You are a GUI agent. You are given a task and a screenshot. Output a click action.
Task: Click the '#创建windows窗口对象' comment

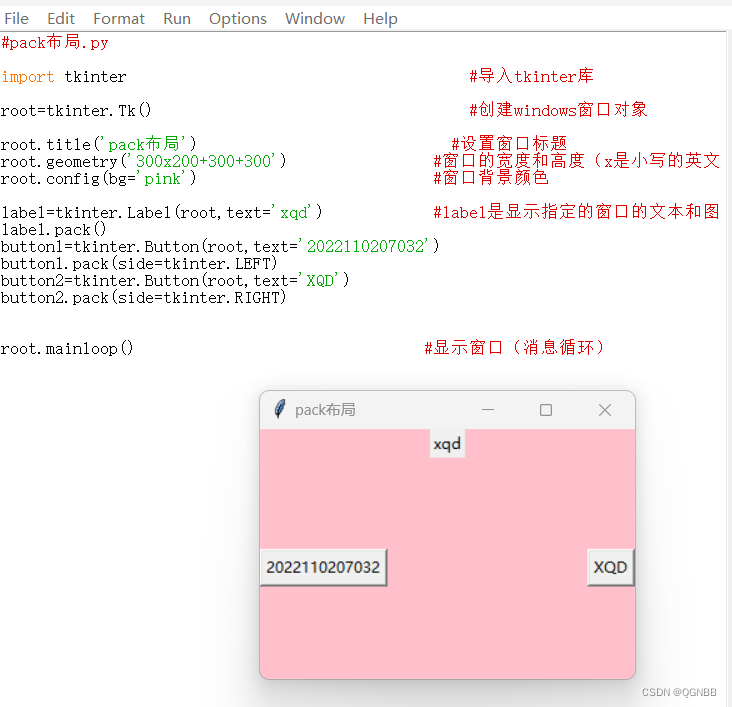click(x=558, y=110)
